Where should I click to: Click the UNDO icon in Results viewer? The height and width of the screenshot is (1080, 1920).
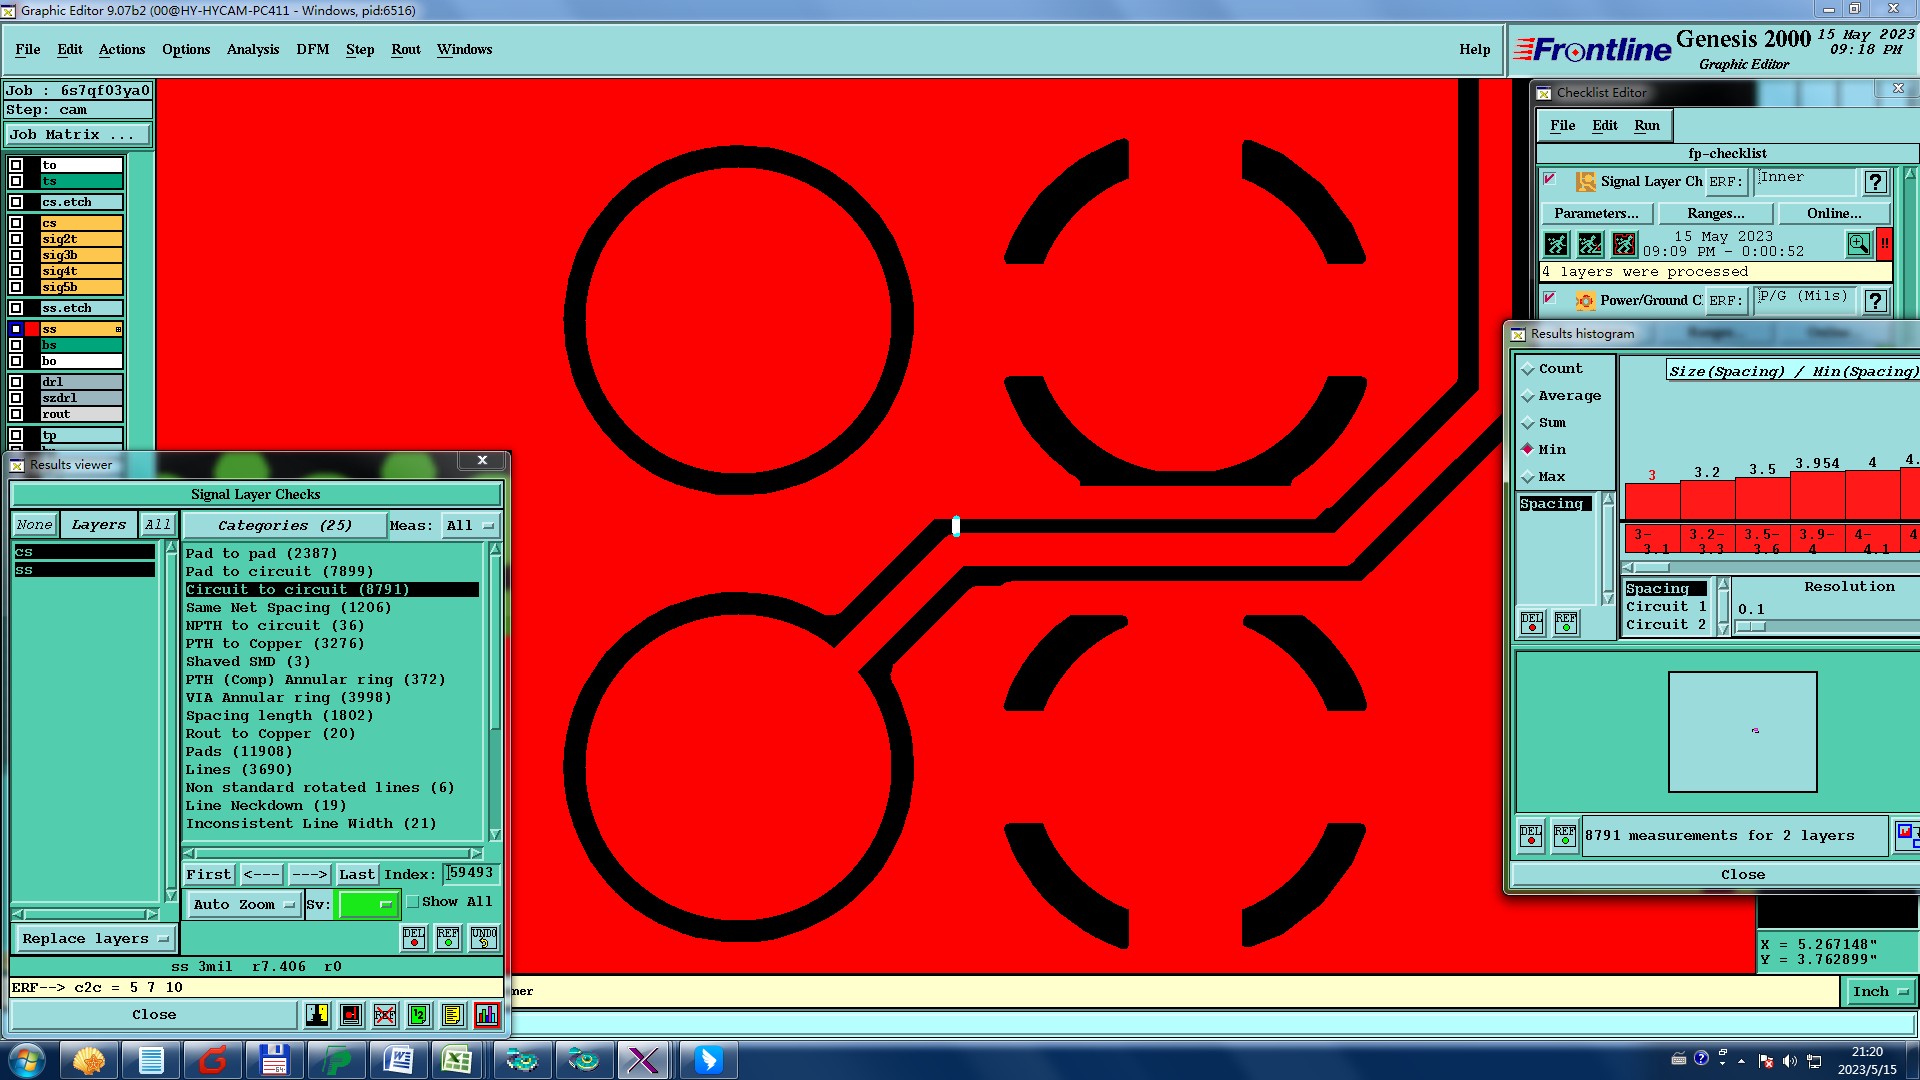coord(484,938)
